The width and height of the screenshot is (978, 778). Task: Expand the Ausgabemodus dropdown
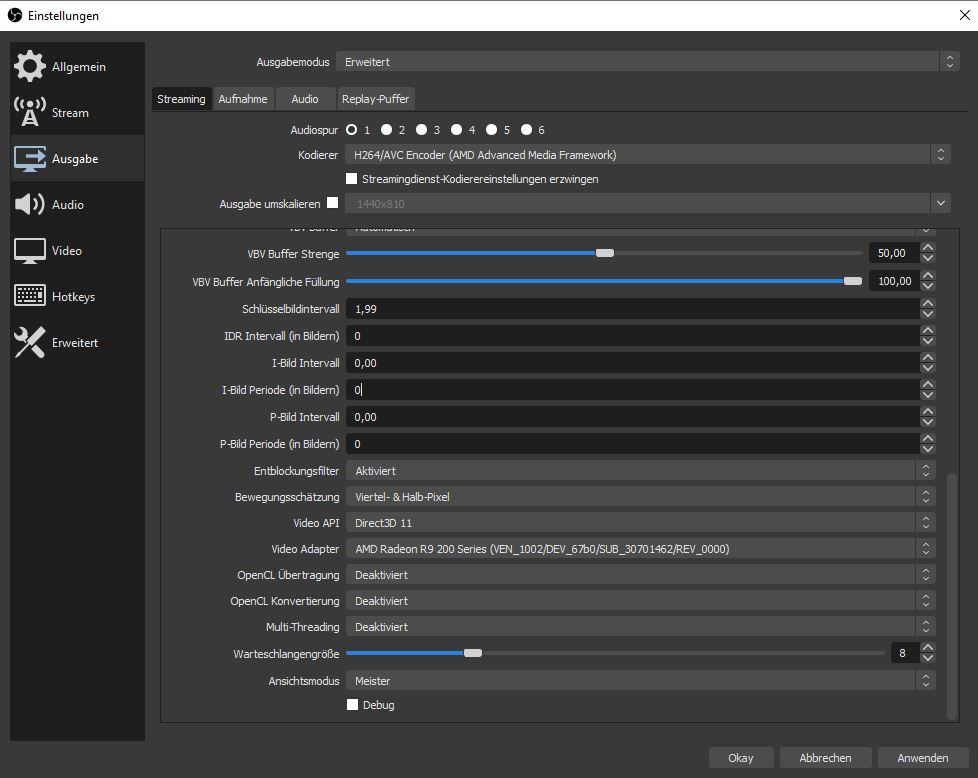coord(646,62)
